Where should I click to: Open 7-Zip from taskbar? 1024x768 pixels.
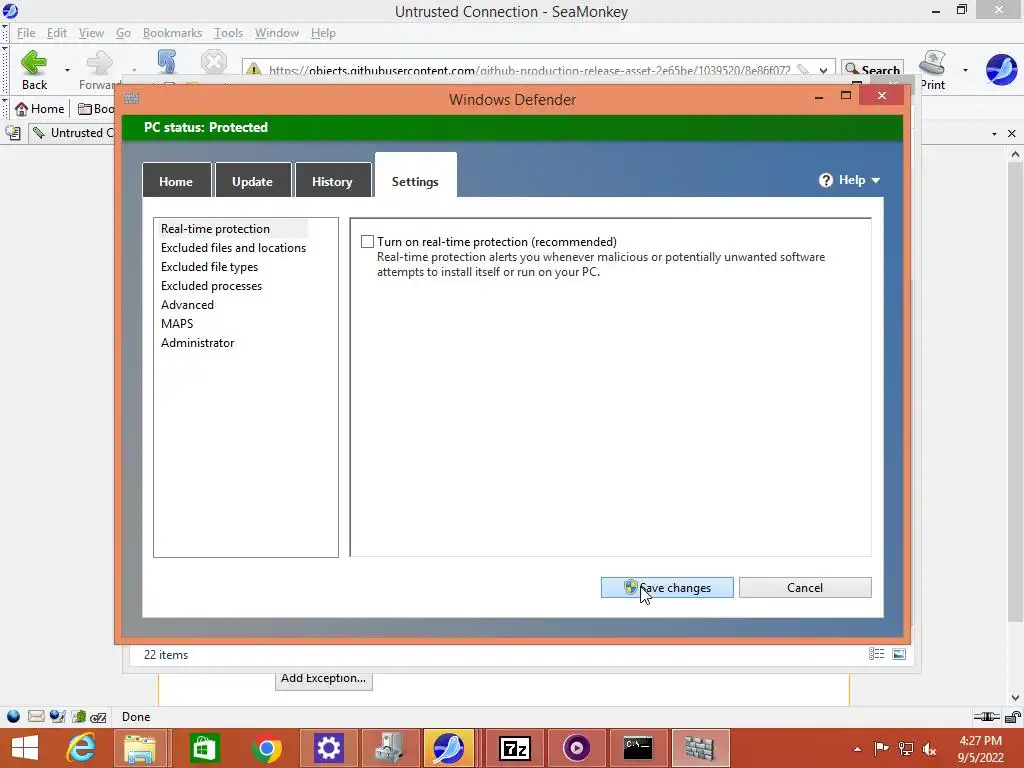point(515,748)
